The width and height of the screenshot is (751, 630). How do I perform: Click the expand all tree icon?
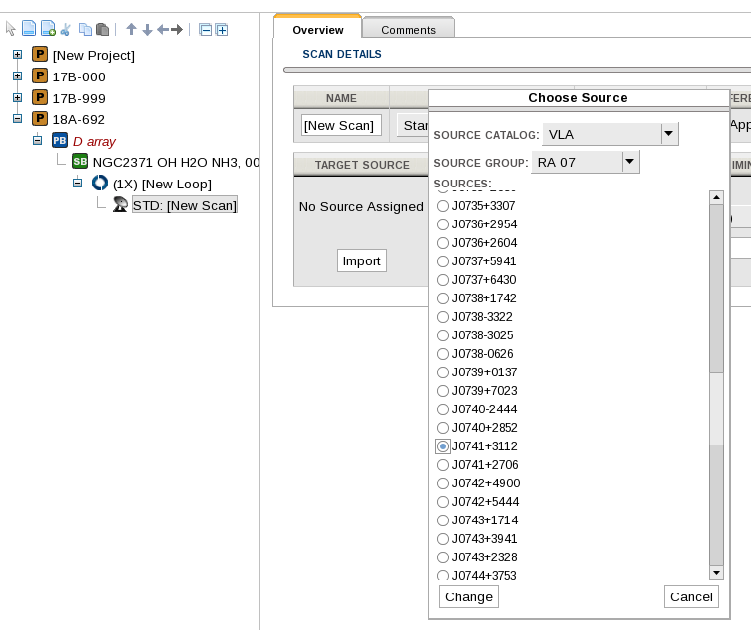coord(221,30)
